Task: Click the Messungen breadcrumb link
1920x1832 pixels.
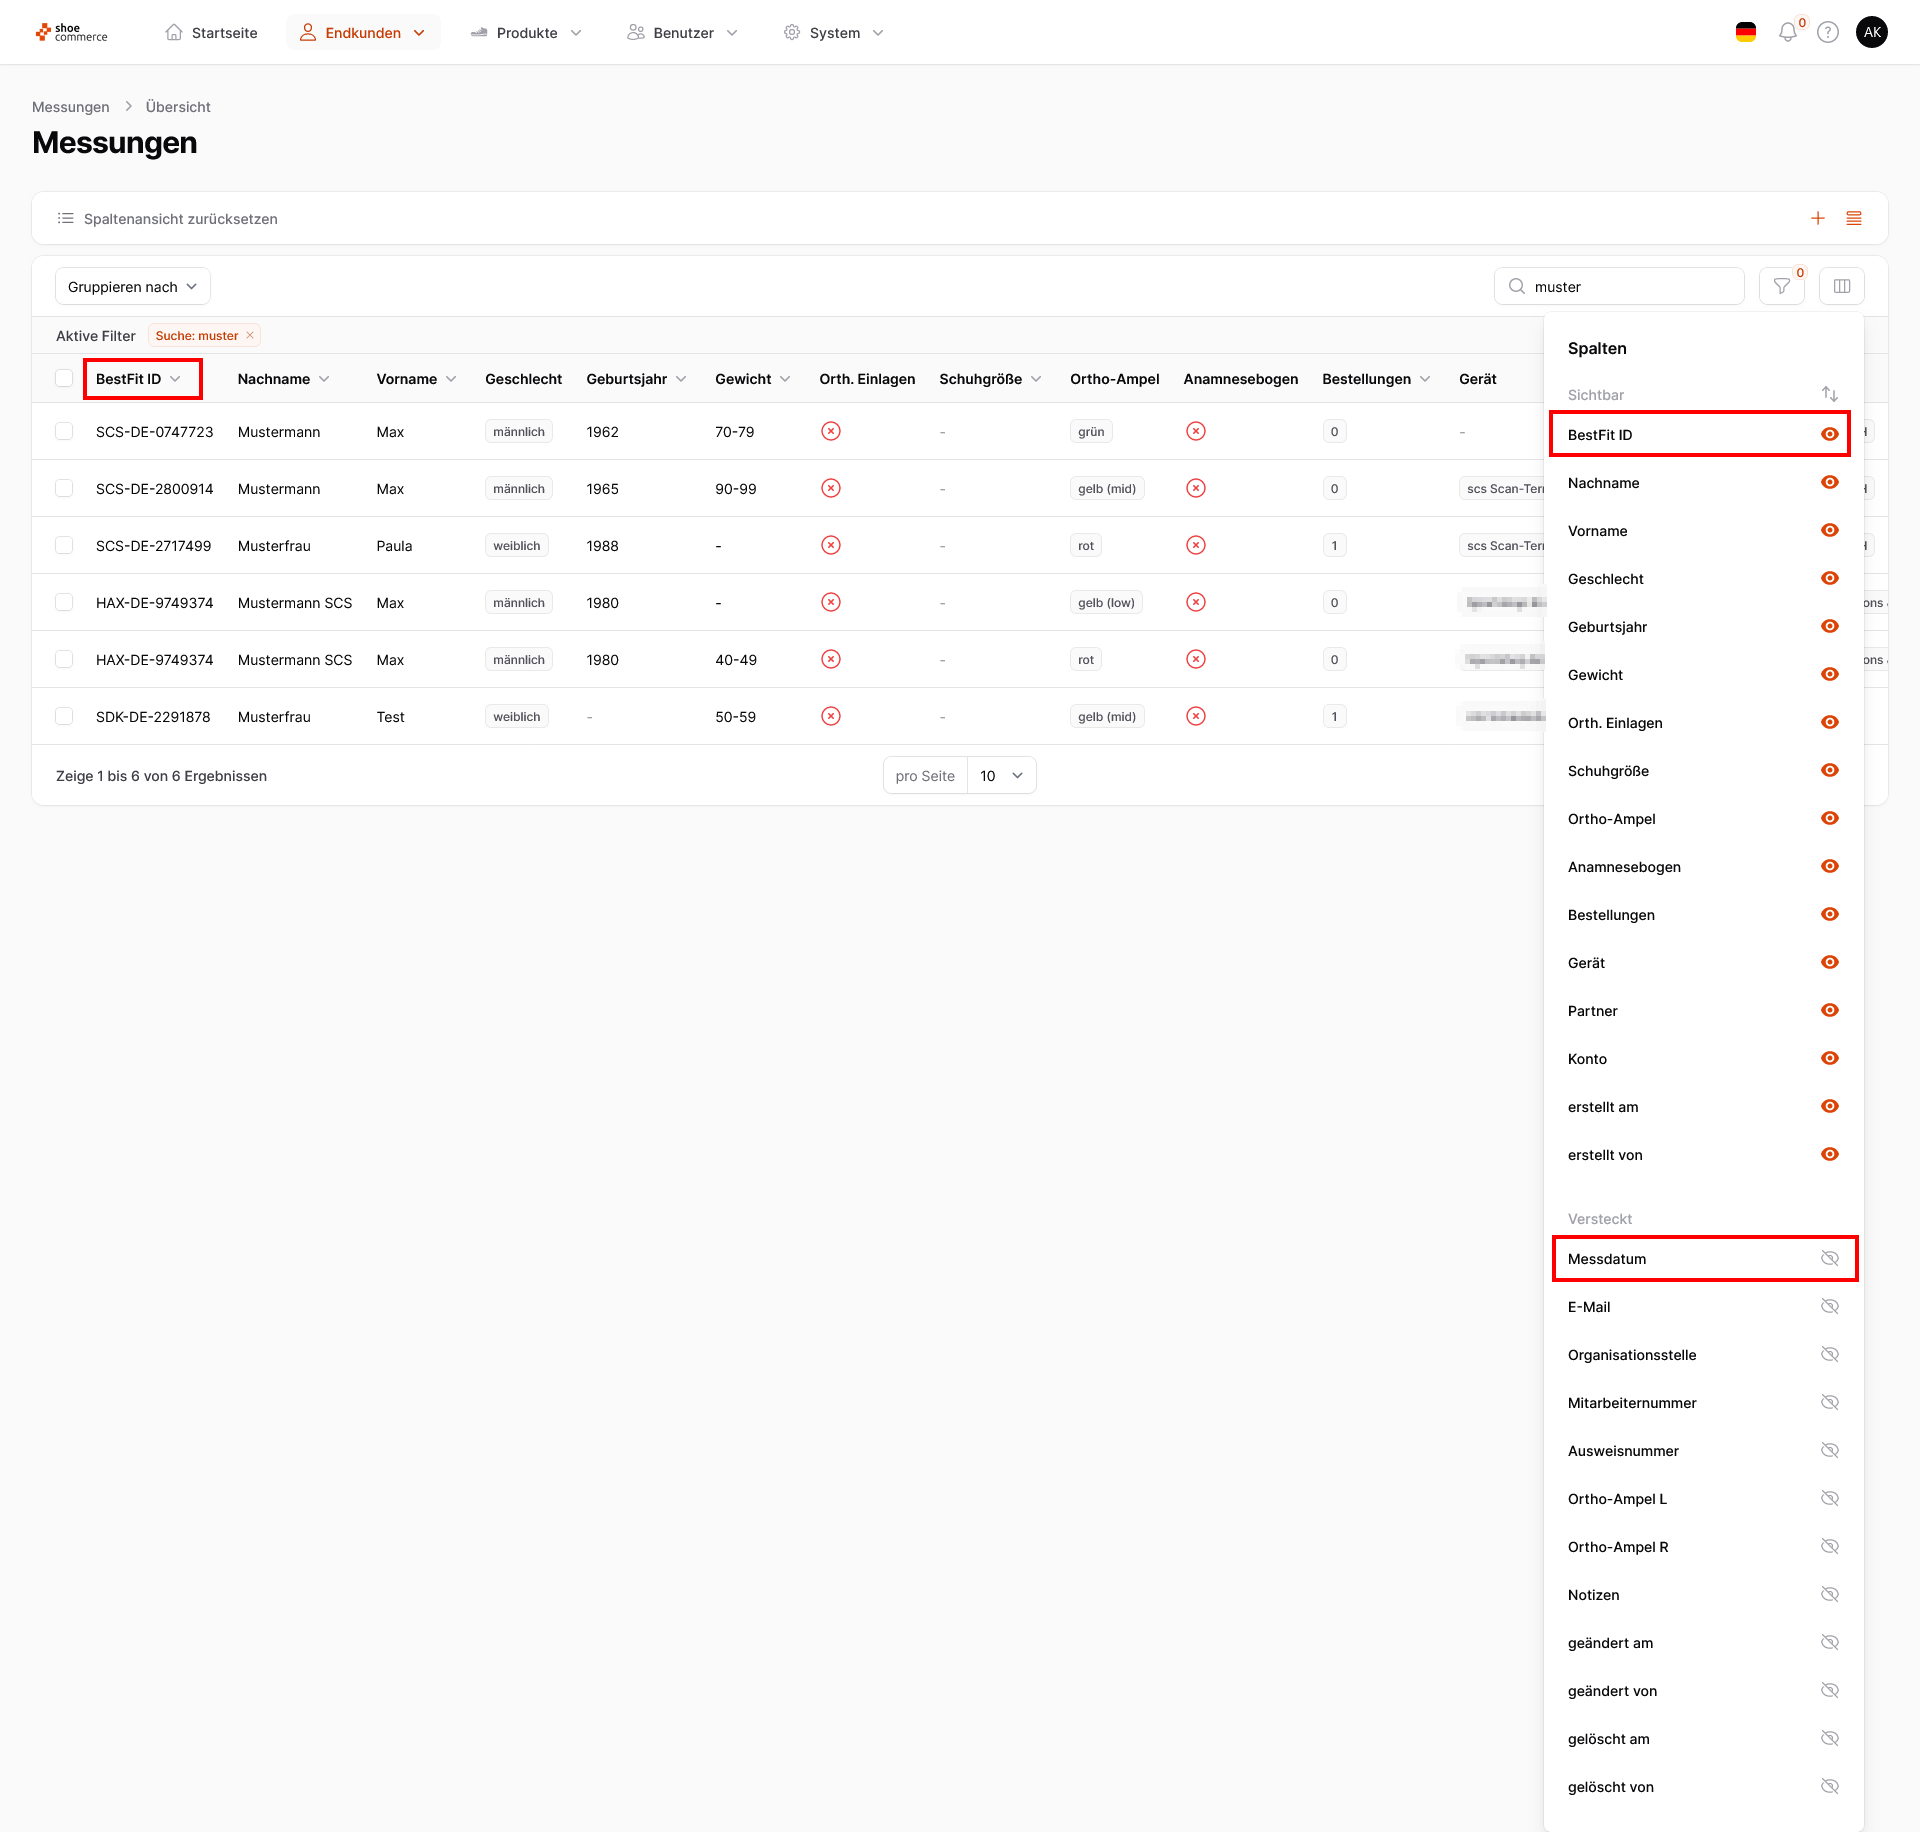Action: click(71, 107)
